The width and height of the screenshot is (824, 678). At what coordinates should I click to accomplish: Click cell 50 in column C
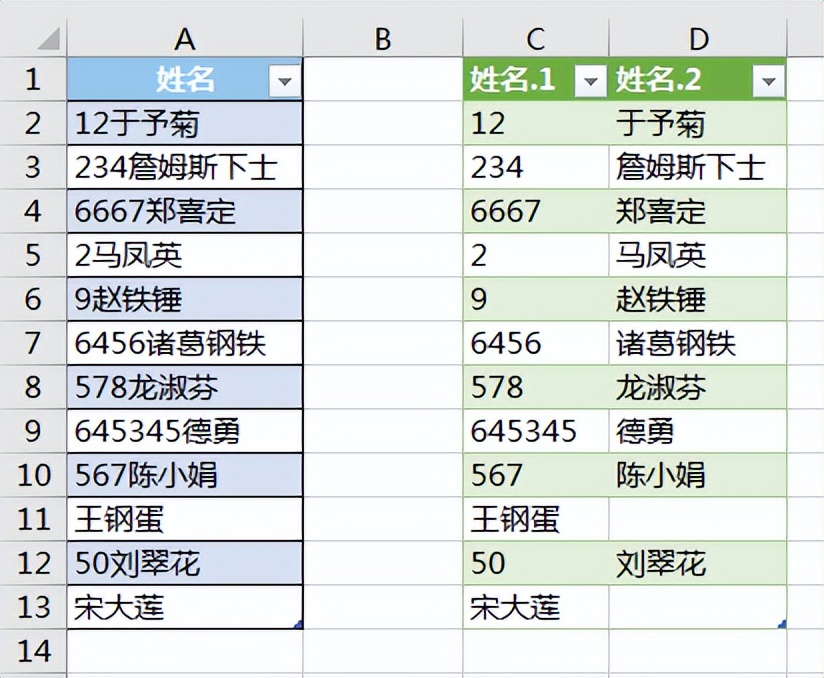pos(535,563)
